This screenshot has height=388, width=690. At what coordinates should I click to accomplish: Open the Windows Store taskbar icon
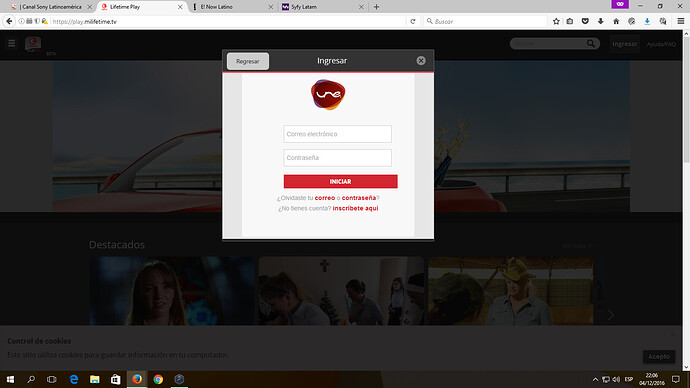[x=116, y=379]
